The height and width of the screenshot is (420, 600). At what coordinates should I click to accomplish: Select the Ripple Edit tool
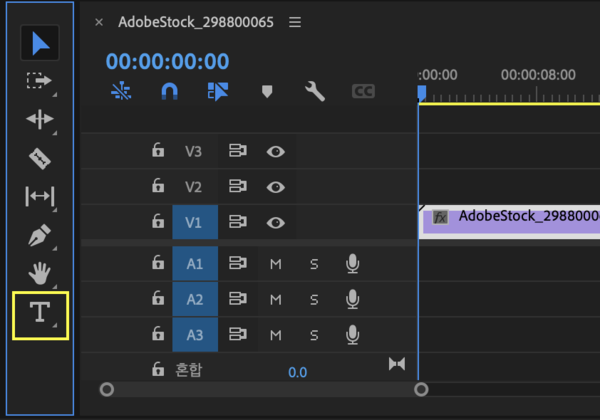tap(40, 119)
